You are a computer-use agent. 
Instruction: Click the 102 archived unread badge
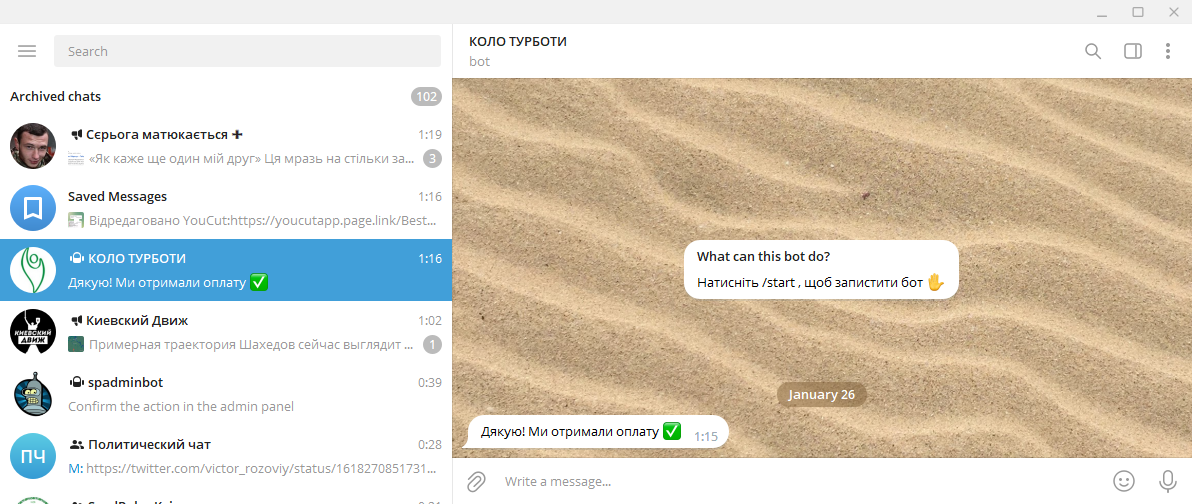(x=426, y=97)
